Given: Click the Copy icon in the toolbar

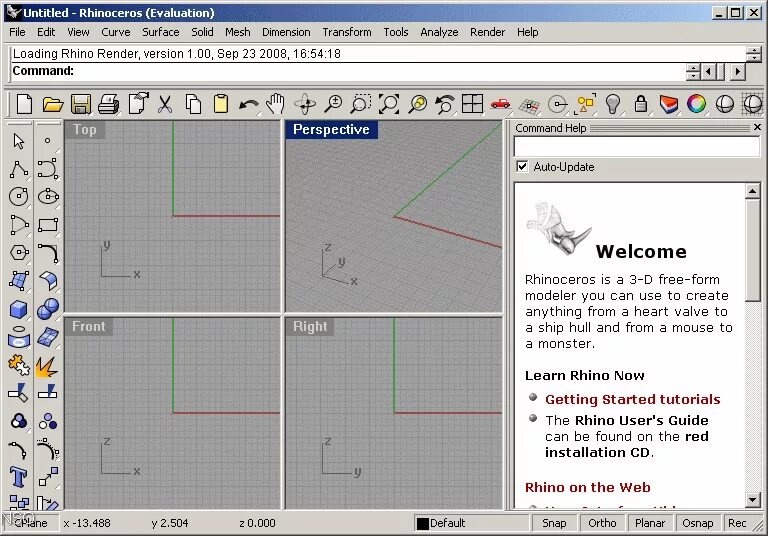Looking at the screenshot, I should [193, 104].
